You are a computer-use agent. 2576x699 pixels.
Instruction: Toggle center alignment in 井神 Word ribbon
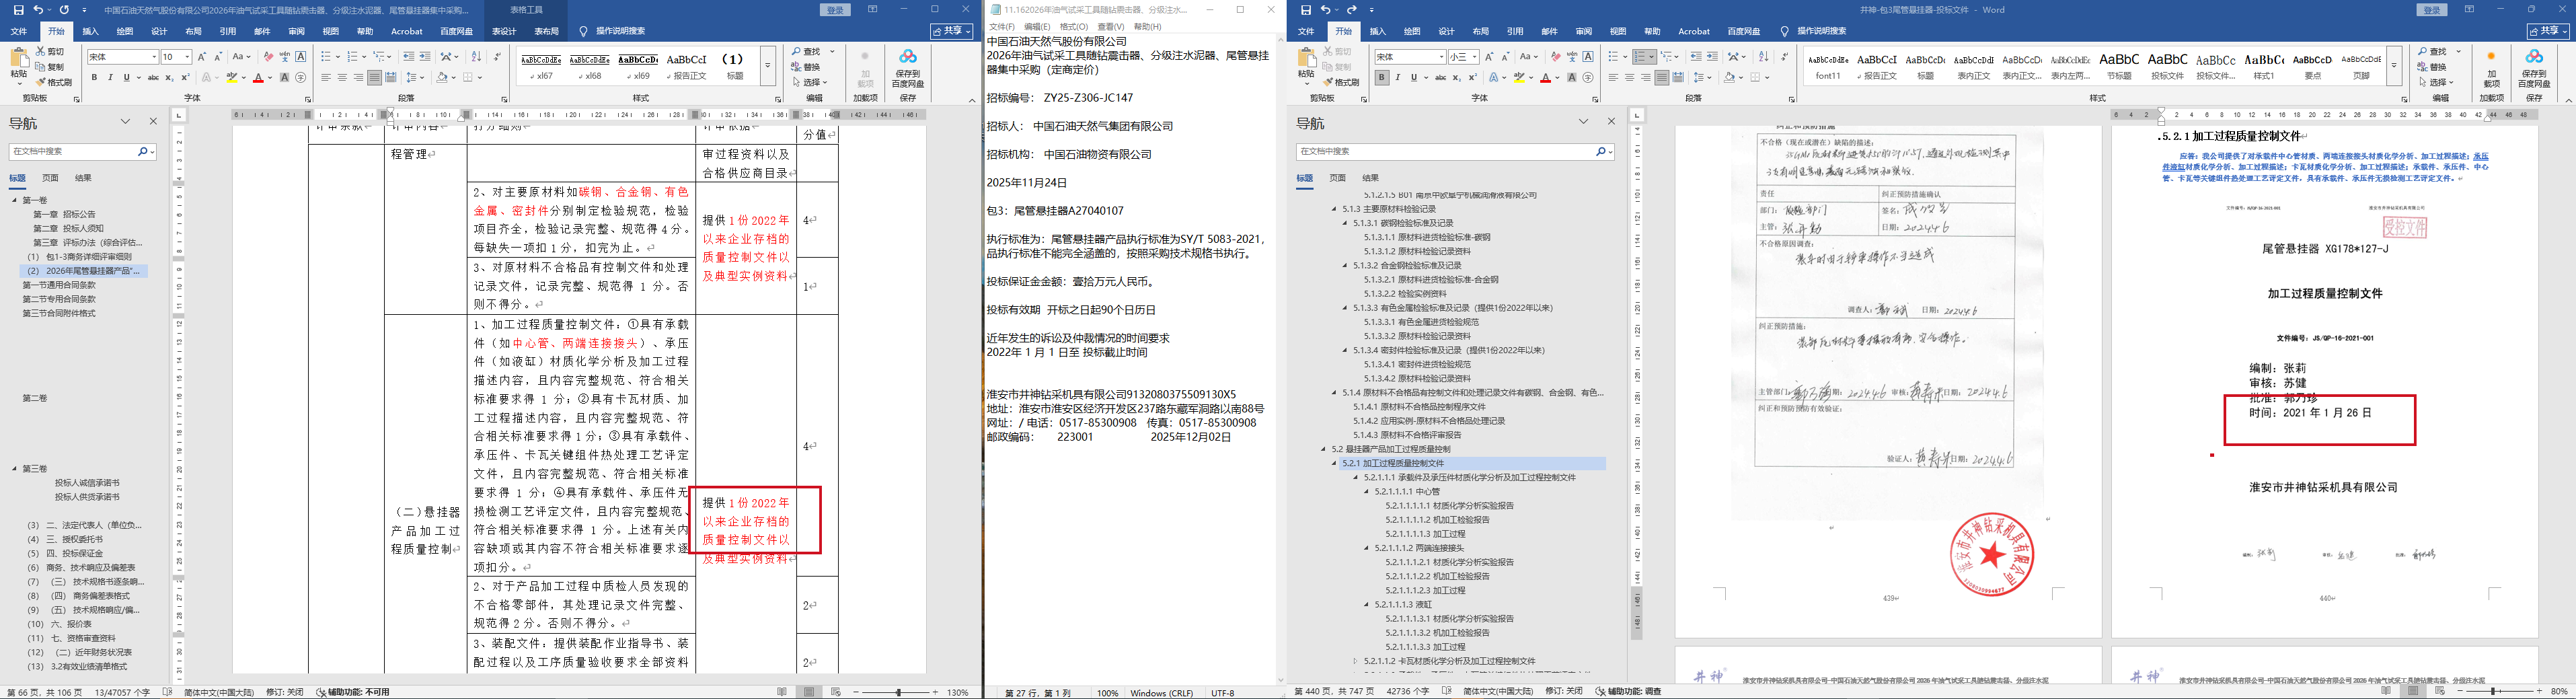[1630, 77]
